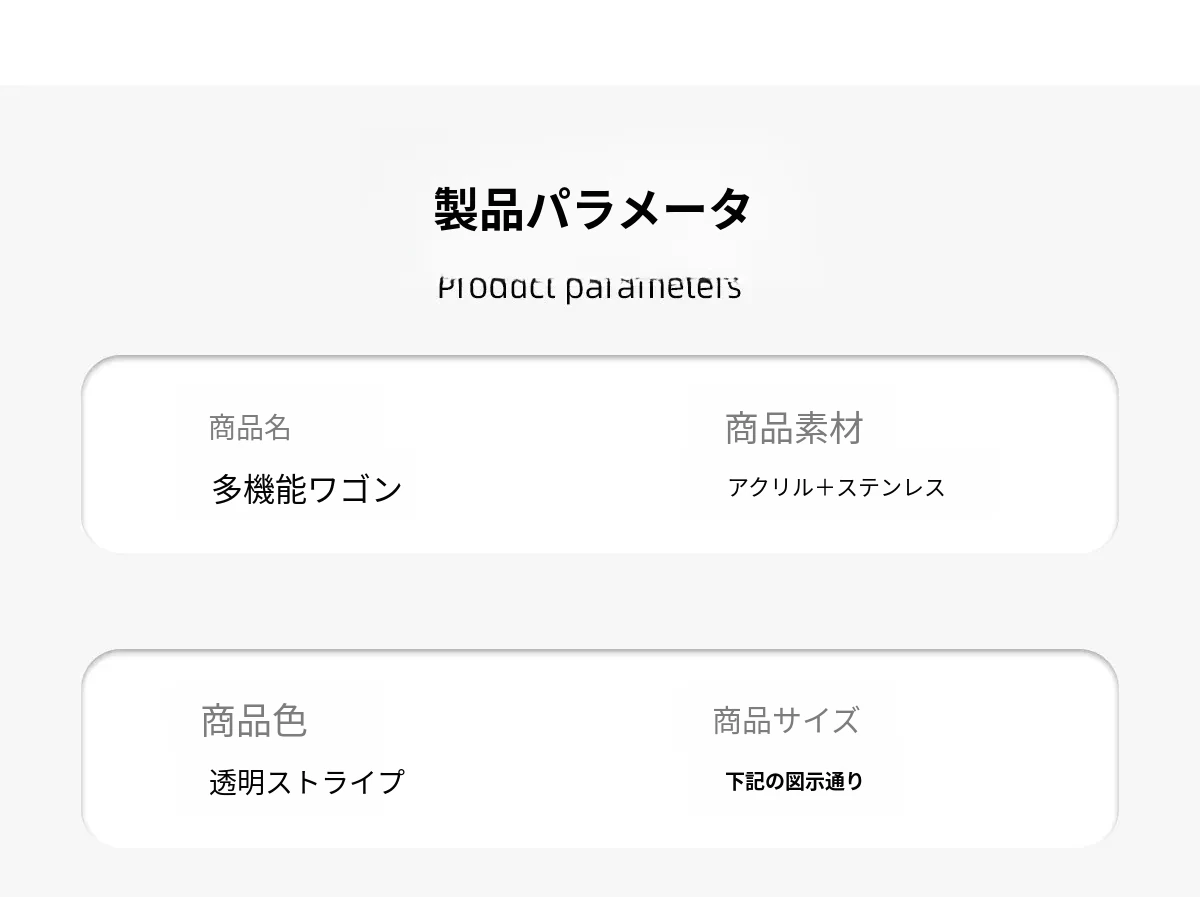Click the word Product in the subtitle
The image size is (1200, 897).
pos(496,288)
